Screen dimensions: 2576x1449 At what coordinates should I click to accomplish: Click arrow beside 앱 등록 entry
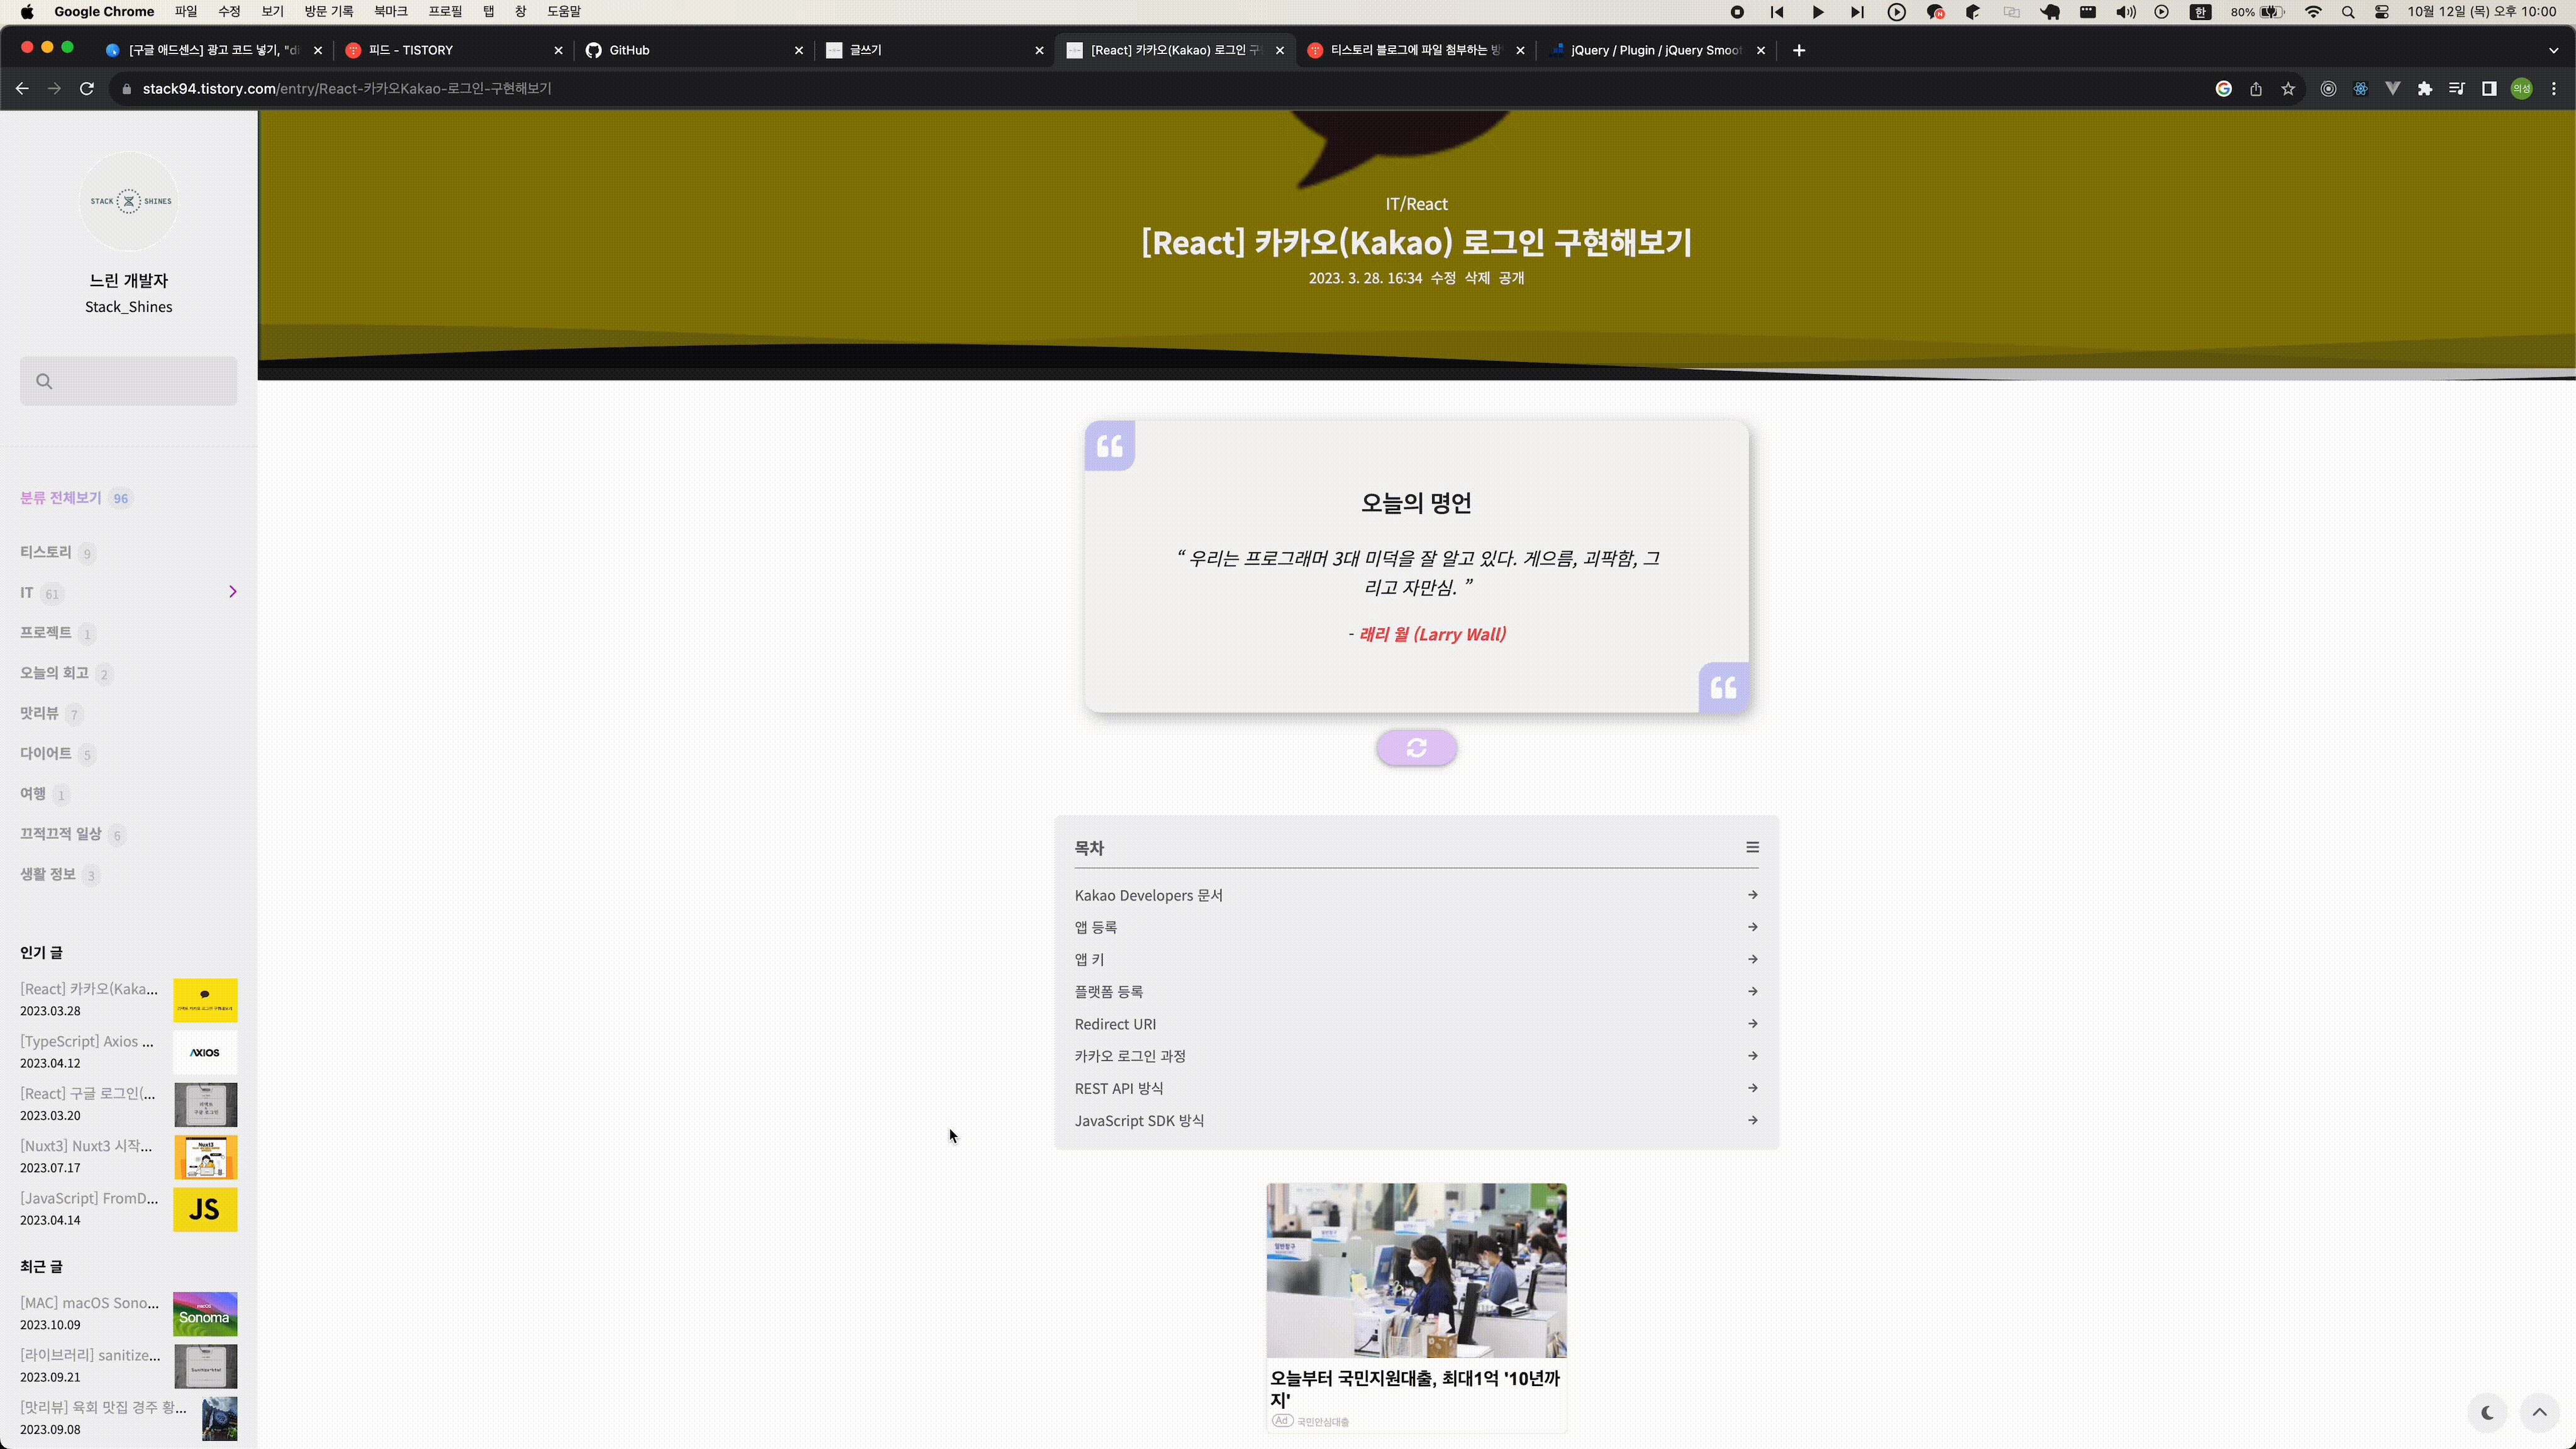coord(1752,927)
